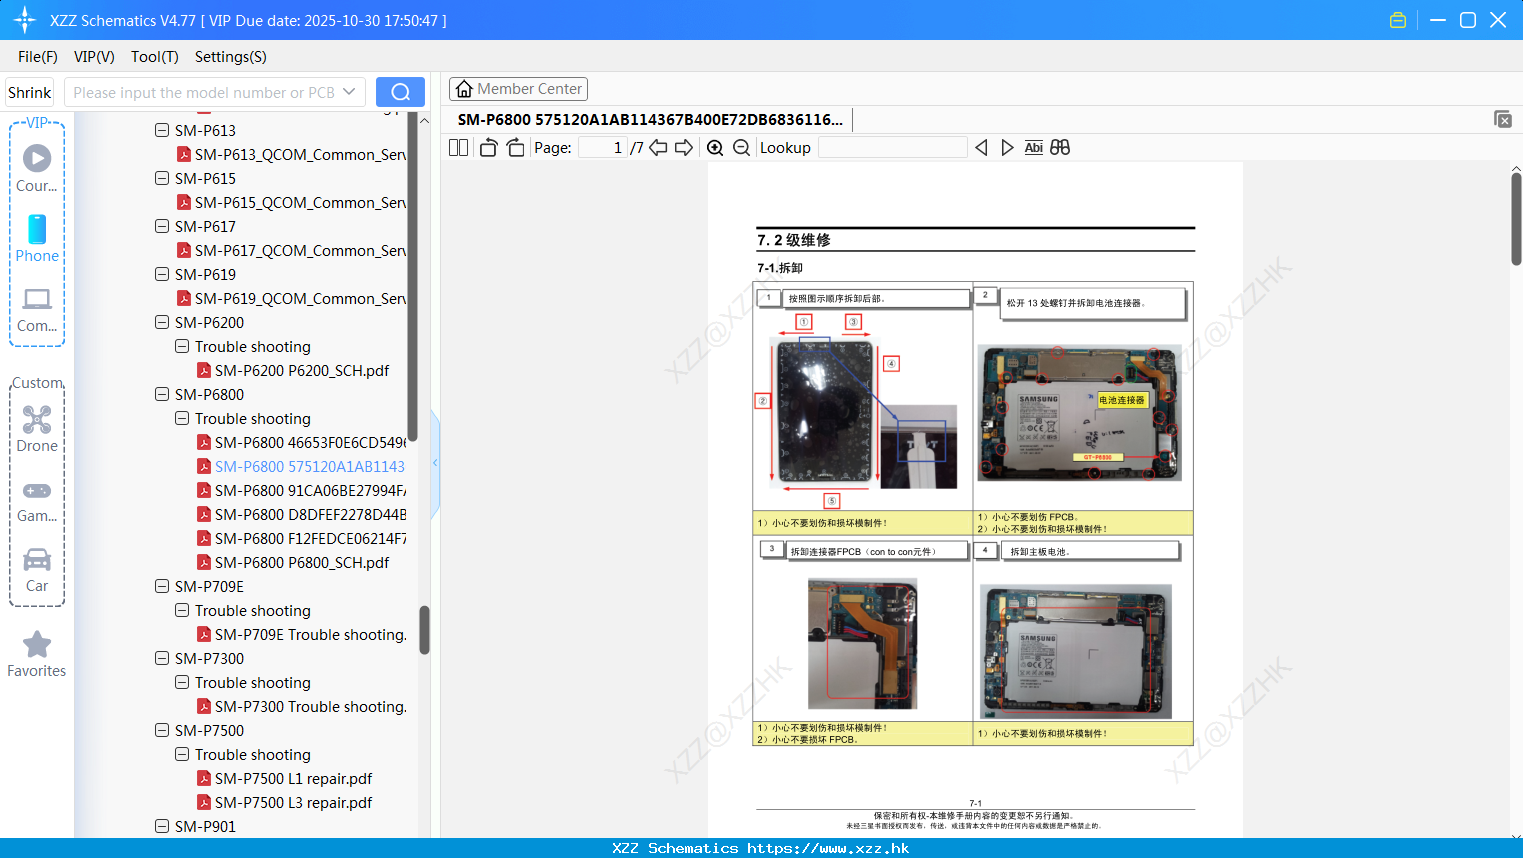Viewport: 1523px width, 858px height.
Task: Open the Tool(T) menu
Action: [155, 57]
